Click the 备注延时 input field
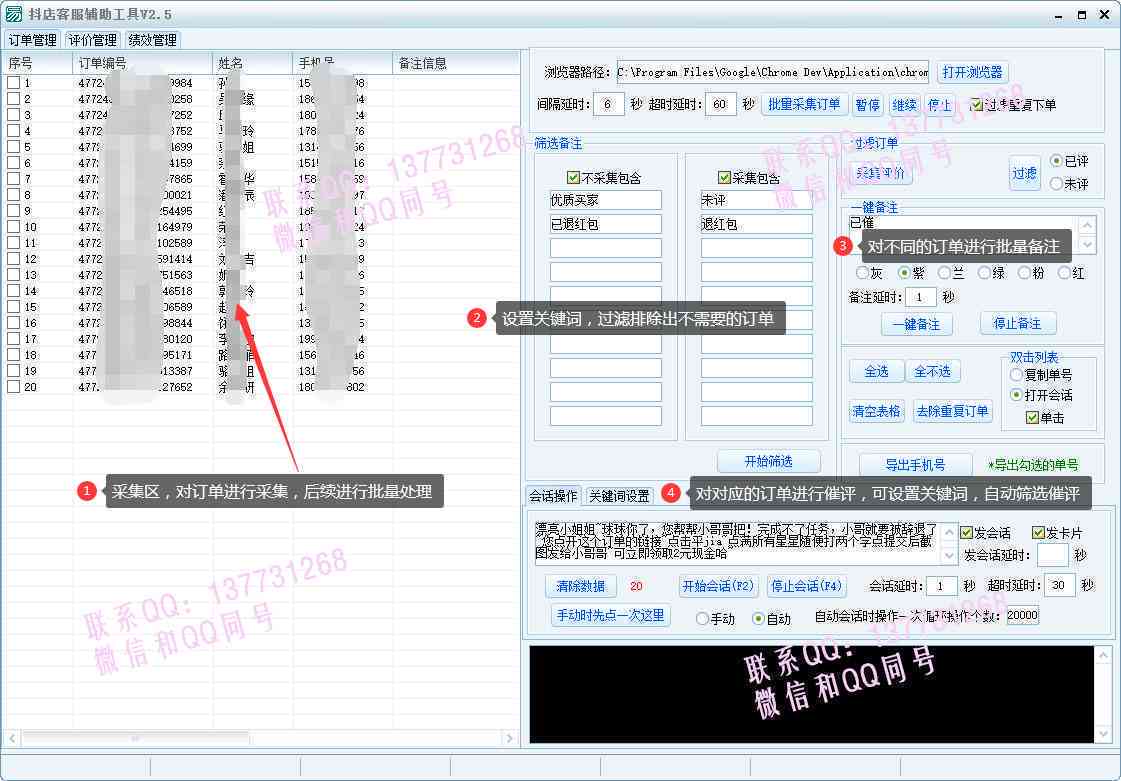 [x=921, y=297]
